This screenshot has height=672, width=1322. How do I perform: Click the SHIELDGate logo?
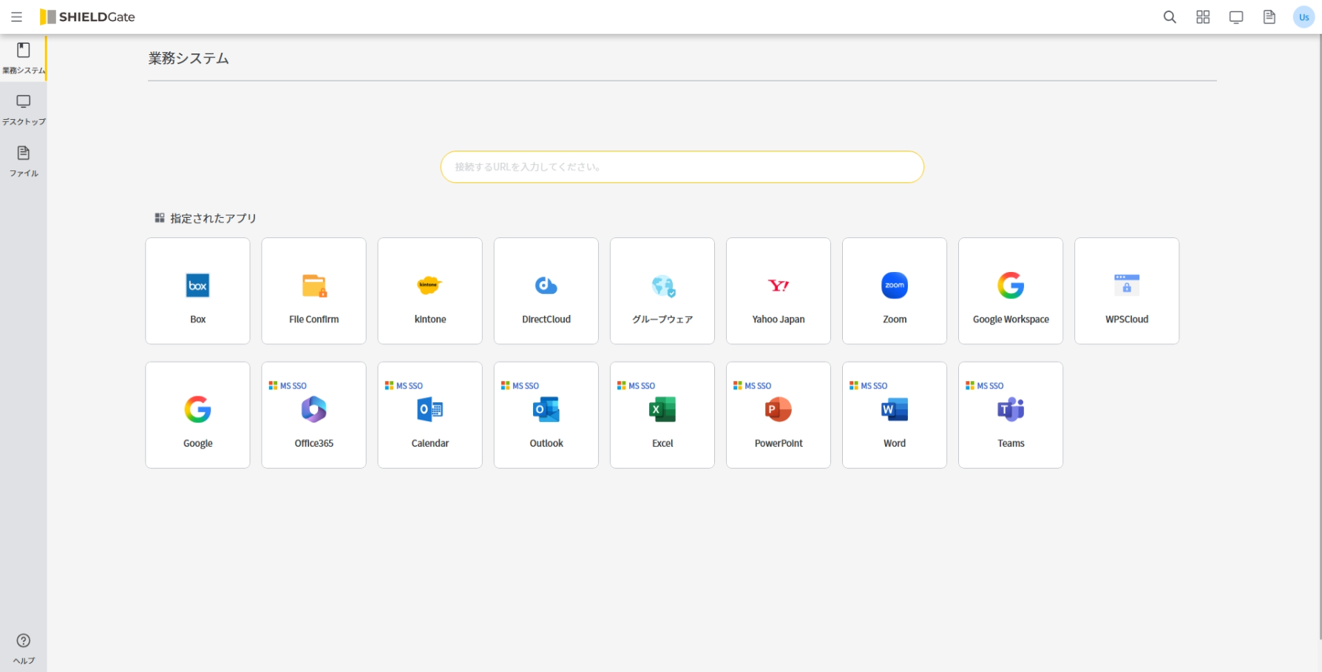87,17
